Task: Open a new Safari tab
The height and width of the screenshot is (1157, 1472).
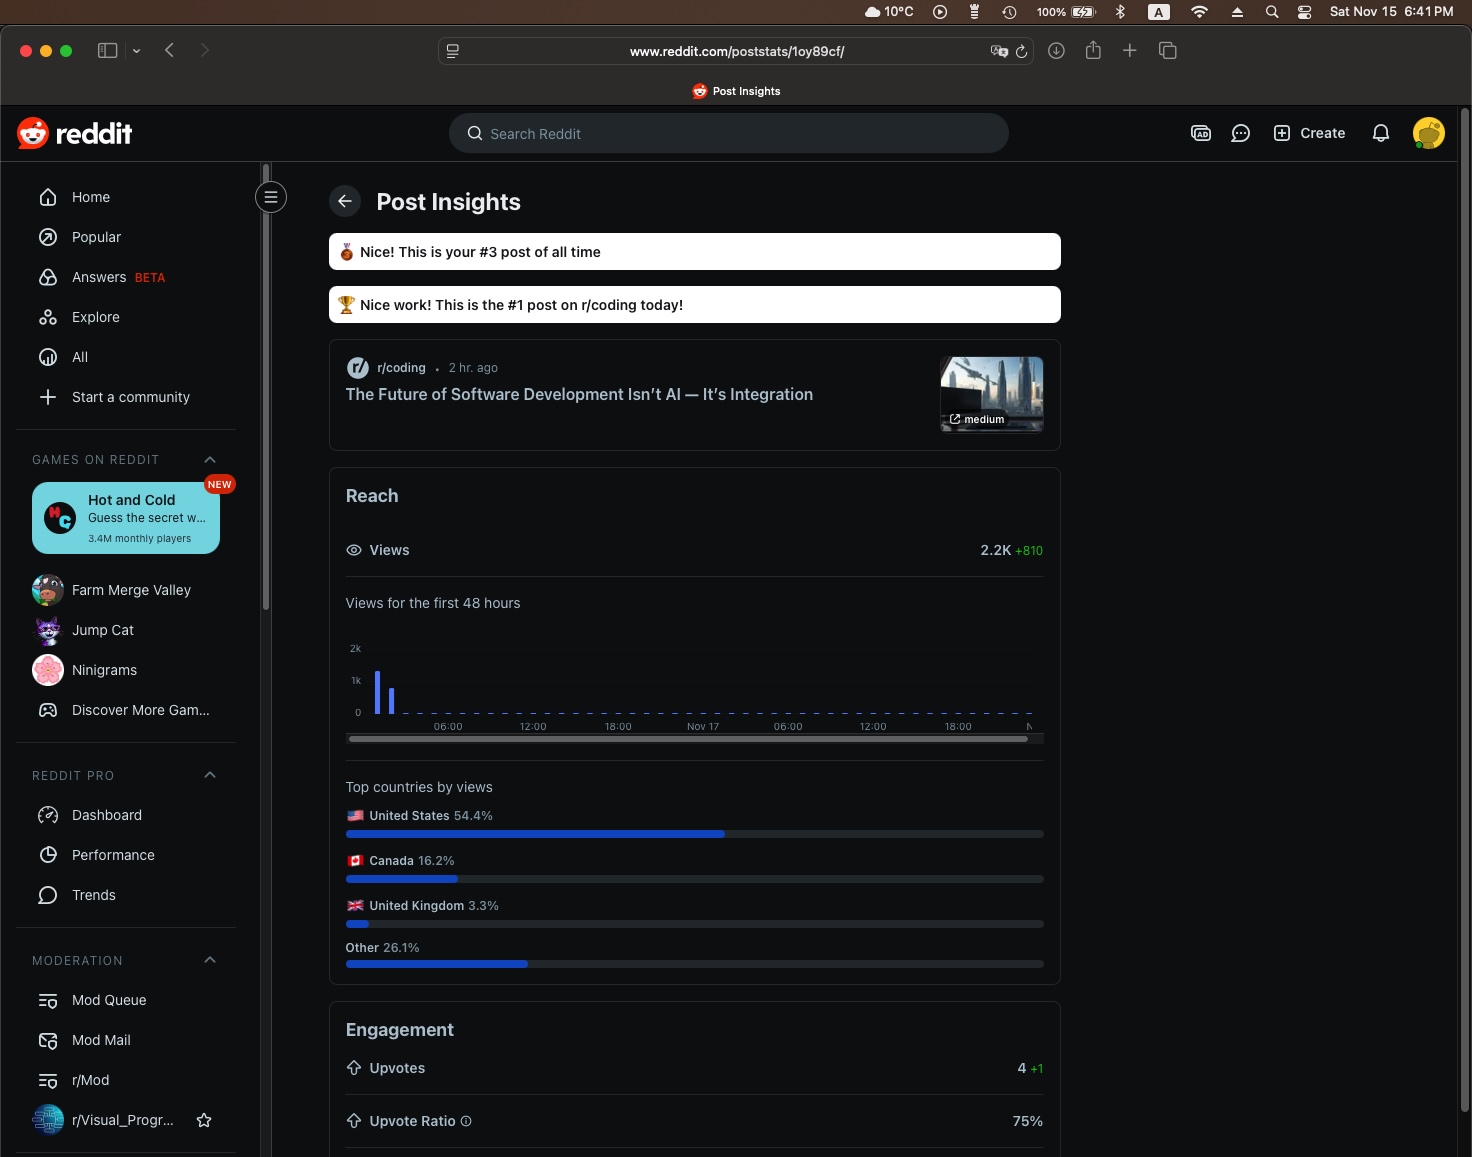Action: [x=1130, y=50]
